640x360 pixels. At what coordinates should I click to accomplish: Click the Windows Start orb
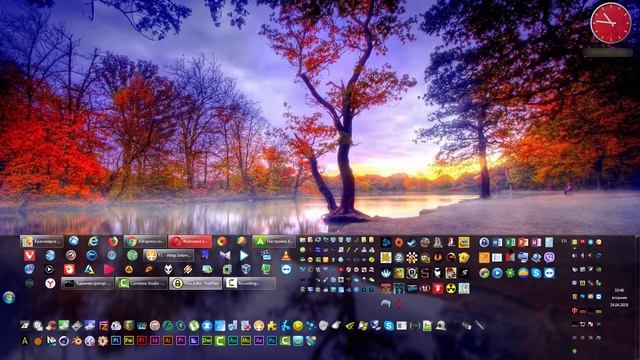click(x=9, y=297)
